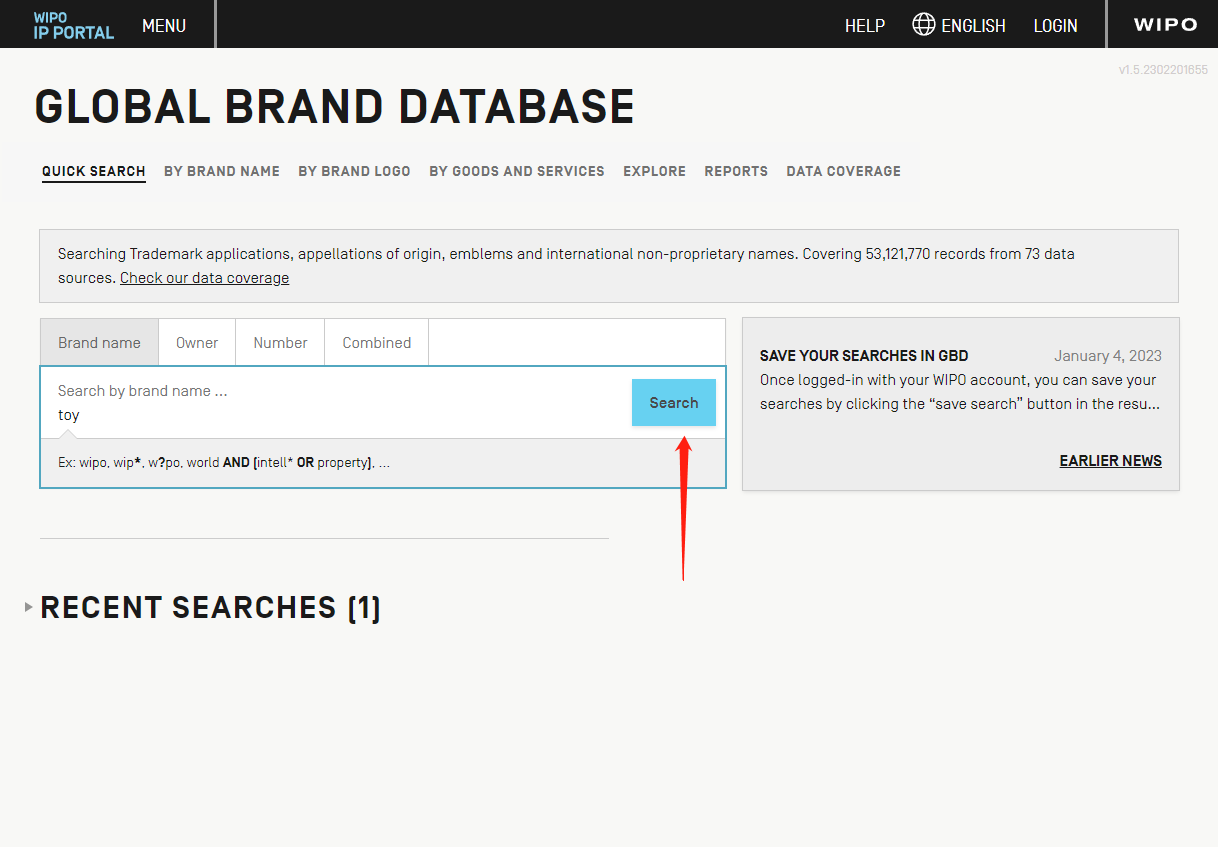Click the January 4, 2023 news date
1218x847 pixels.
point(1108,356)
